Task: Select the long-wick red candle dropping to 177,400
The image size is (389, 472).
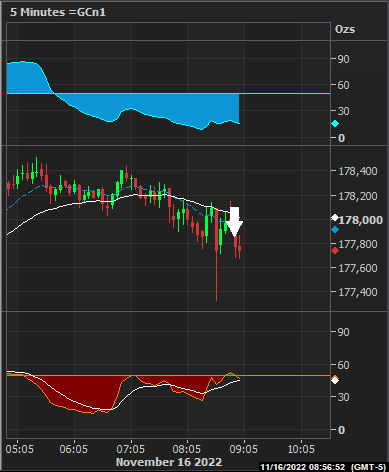Action: (x=217, y=255)
